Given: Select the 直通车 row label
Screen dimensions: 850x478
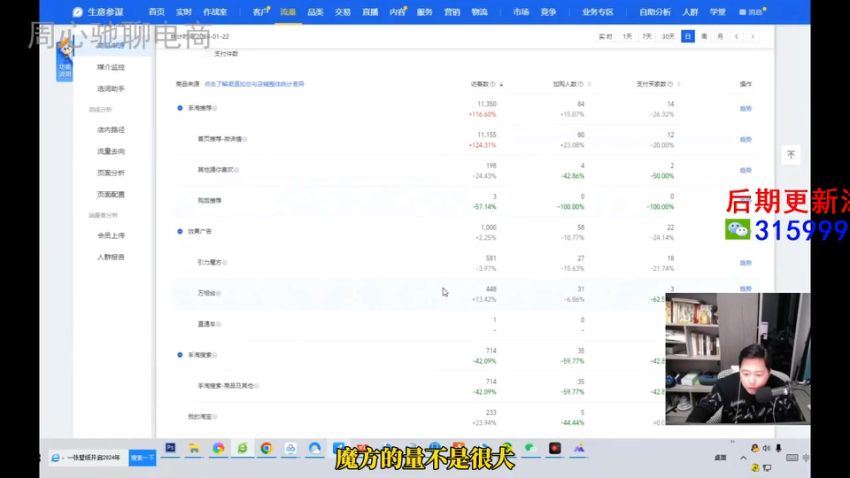Looking at the screenshot, I should click(207, 324).
